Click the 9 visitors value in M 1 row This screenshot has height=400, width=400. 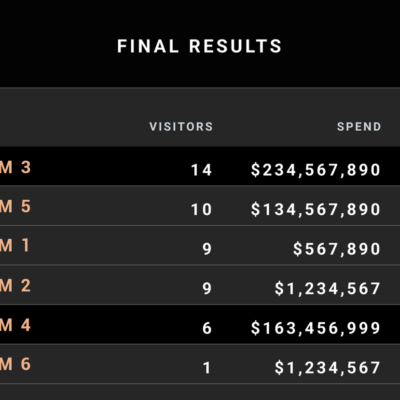tap(207, 249)
